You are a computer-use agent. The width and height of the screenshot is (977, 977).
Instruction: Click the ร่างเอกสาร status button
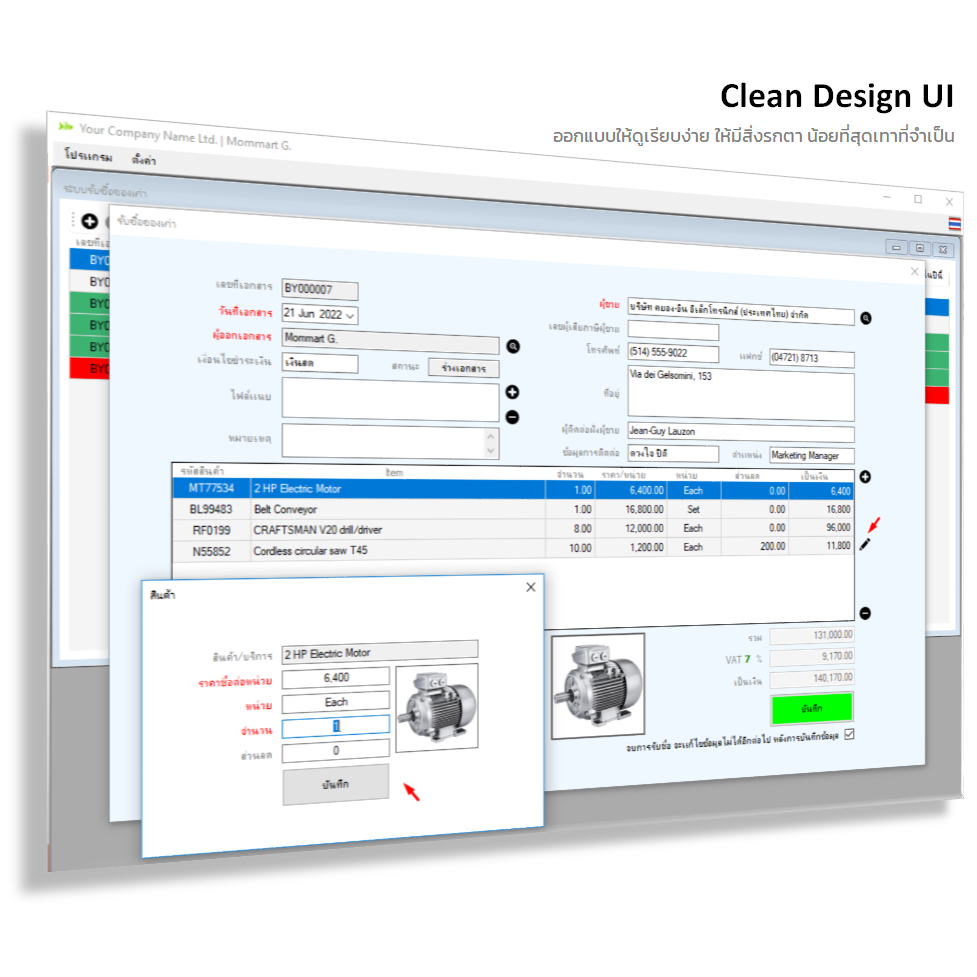[x=463, y=368]
